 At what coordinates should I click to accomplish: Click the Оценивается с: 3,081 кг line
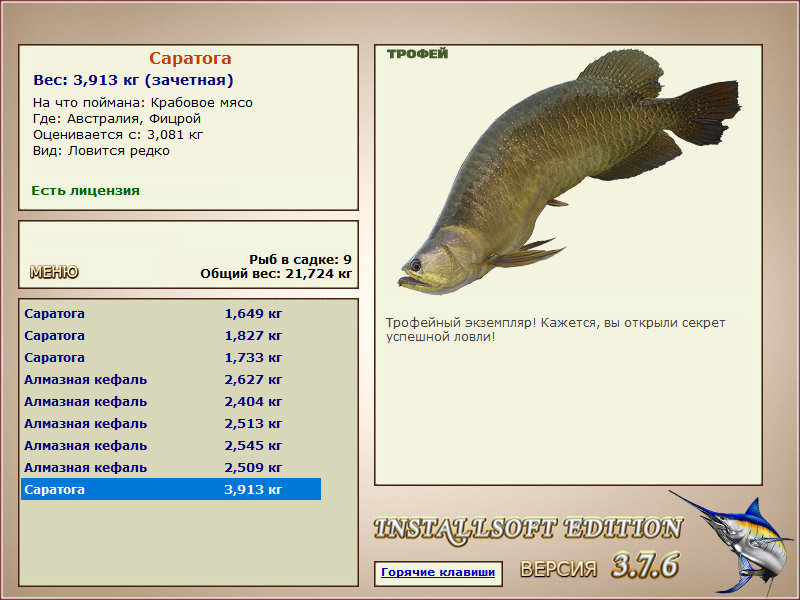pos(118,135)
